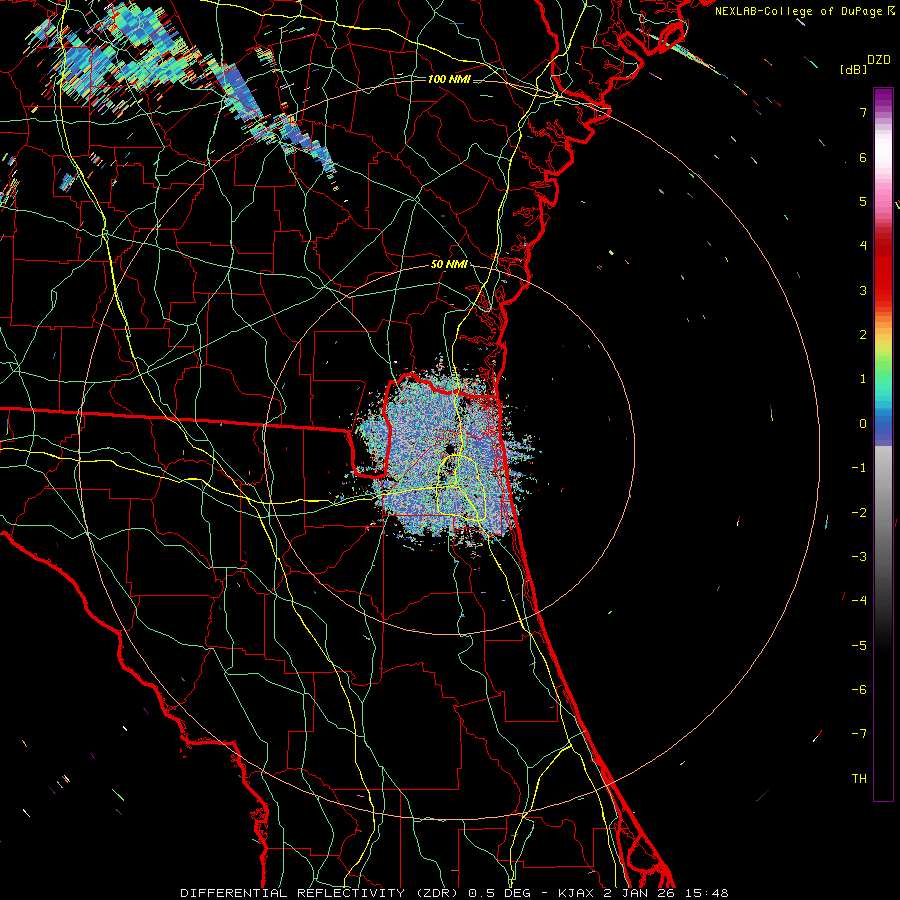Click the -4 value on color scale
900x900 pixels.
[x=859, y=601]
